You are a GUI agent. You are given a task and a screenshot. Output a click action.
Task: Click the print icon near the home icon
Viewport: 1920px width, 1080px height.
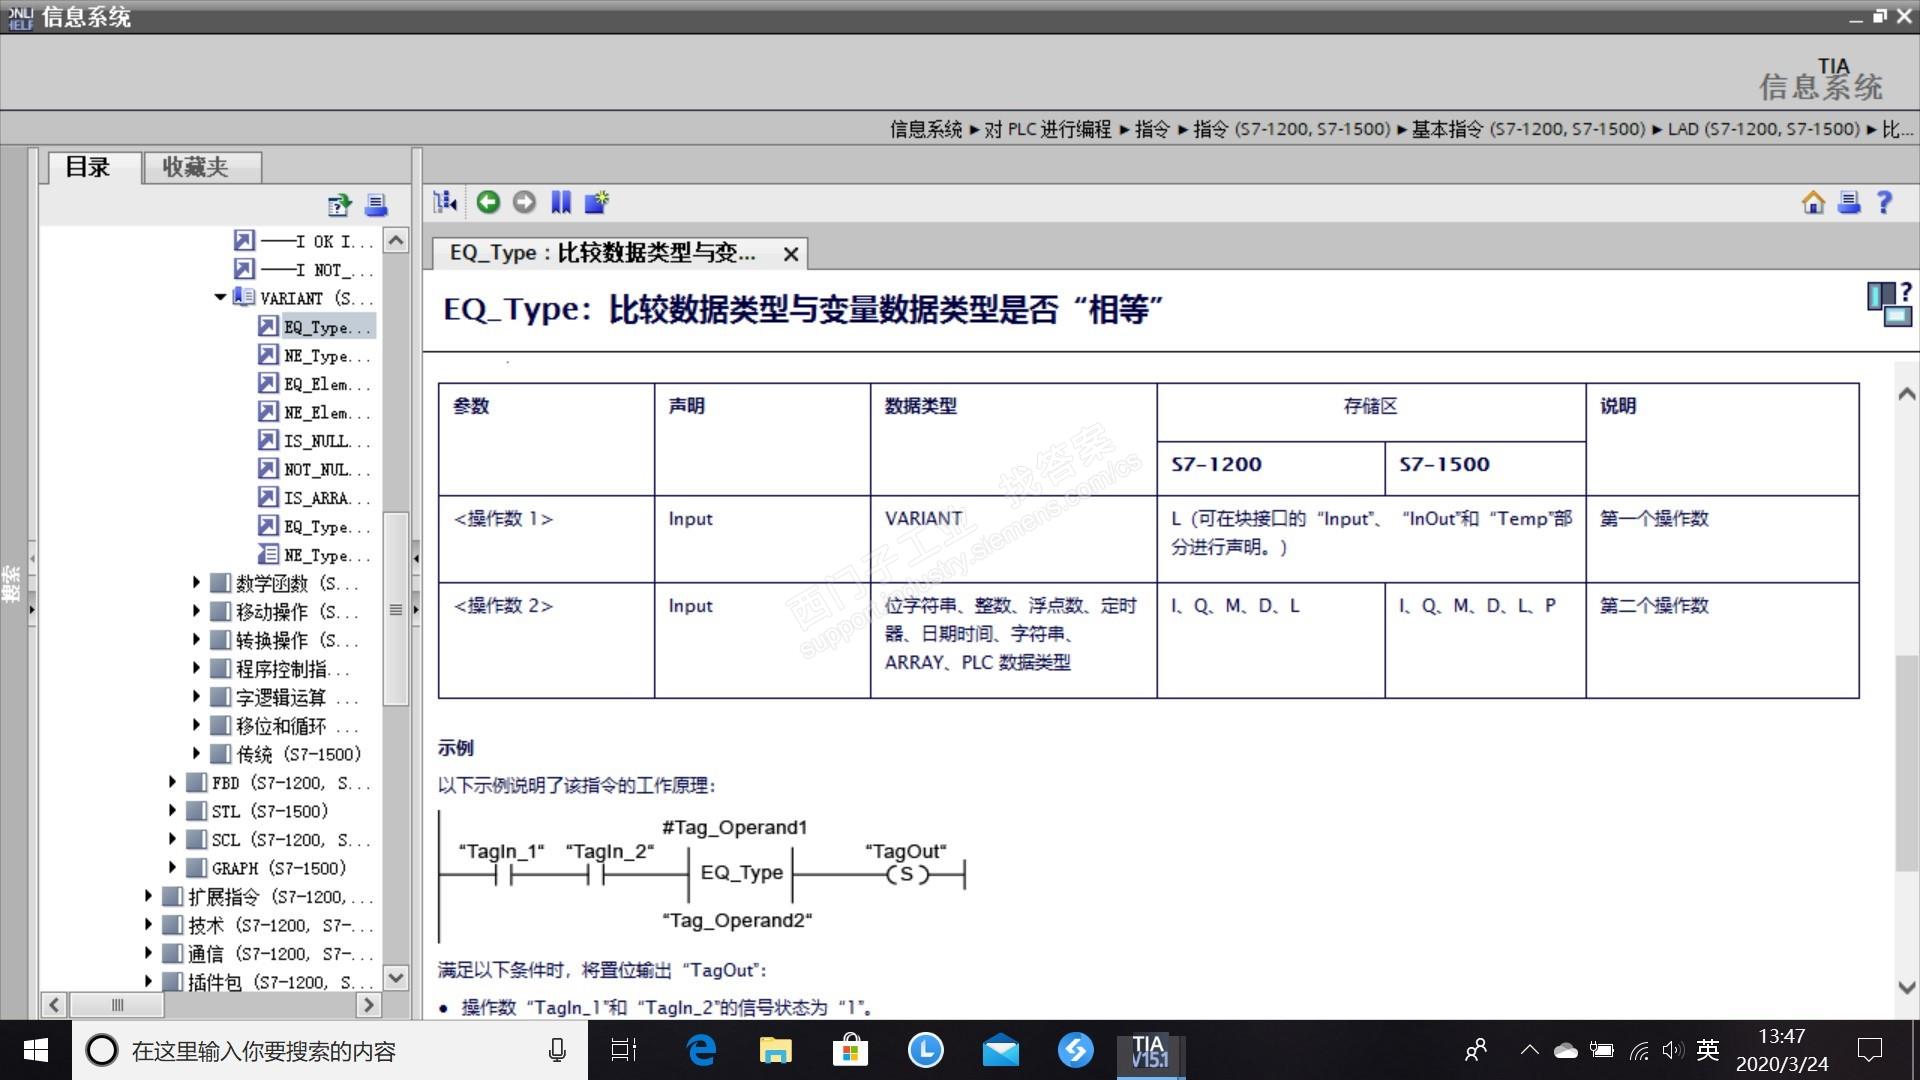tap(1849, 203)
